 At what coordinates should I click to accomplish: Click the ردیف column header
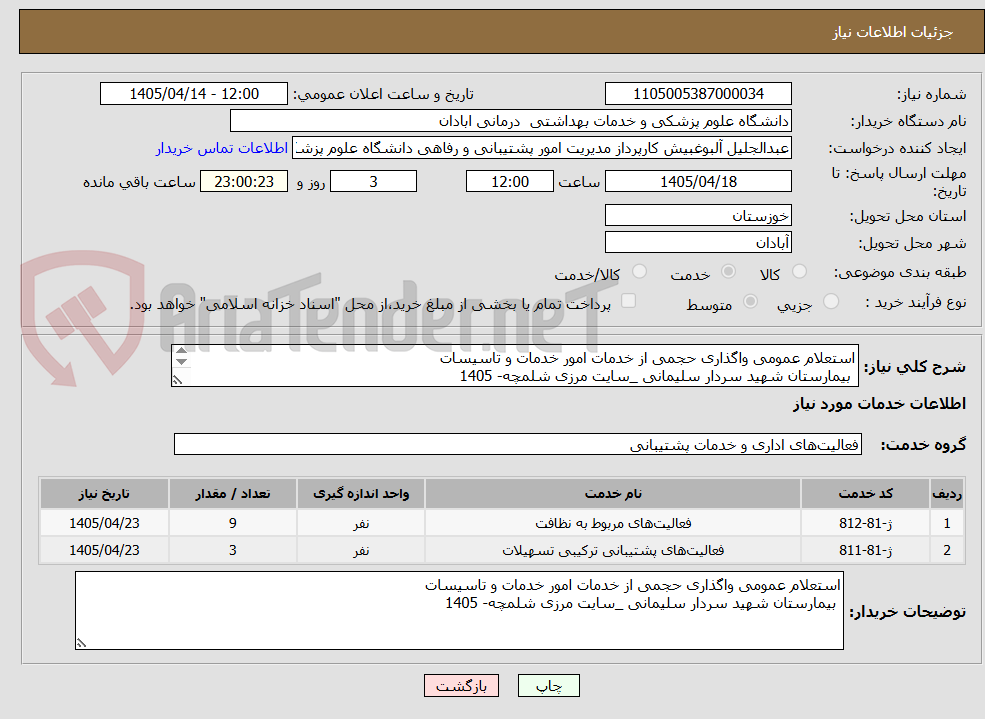tap(947, 494)
